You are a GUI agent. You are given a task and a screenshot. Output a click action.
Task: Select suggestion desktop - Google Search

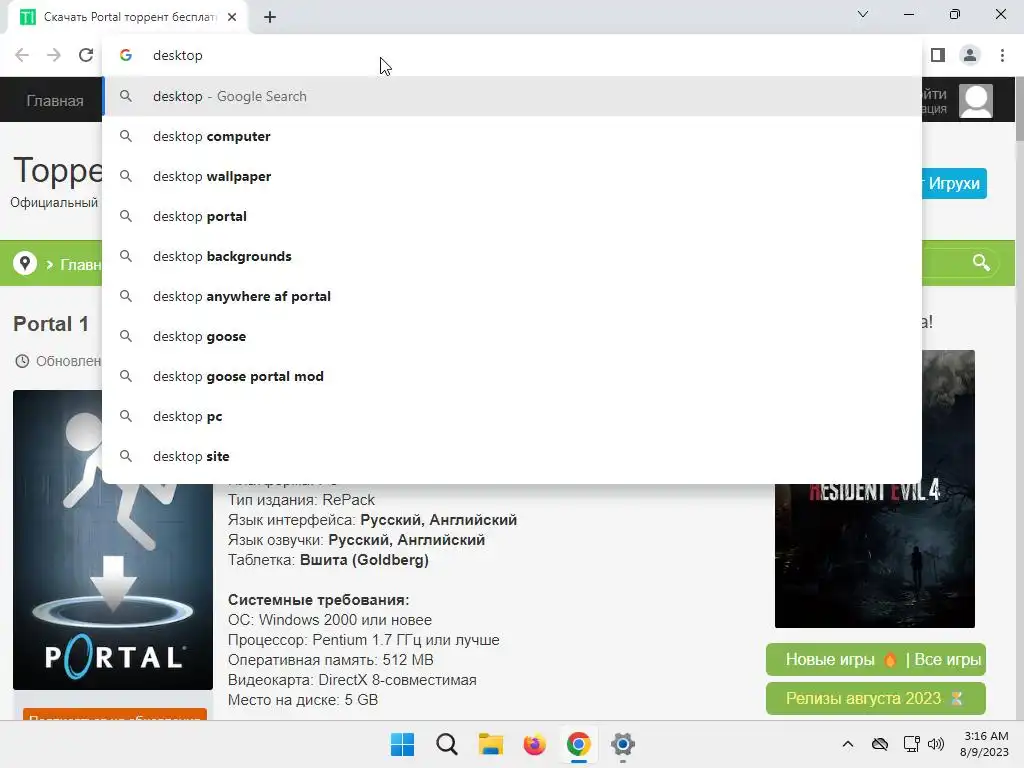click(512, 96)
